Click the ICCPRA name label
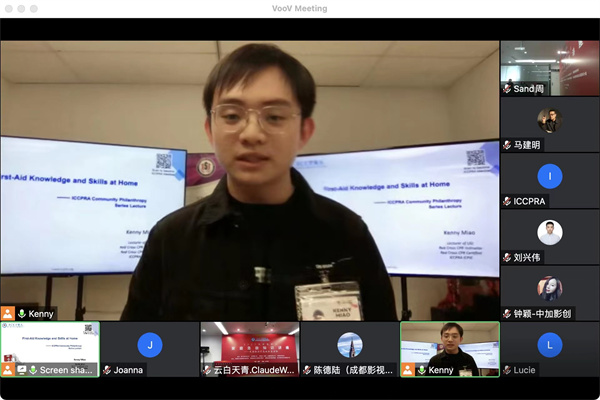Viewport: 600px width, 400px height. pos(529,201)
